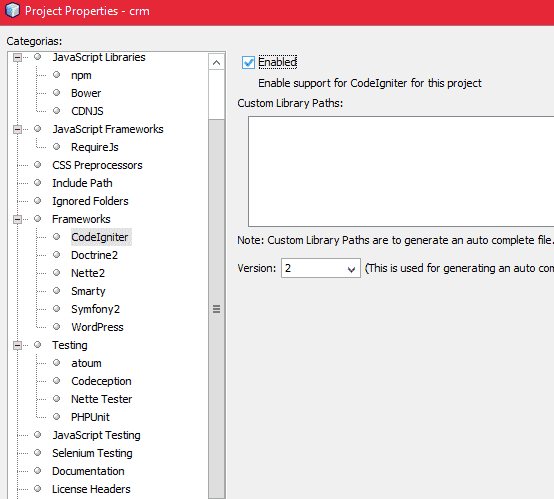Select the Symfony2 category
Viewport: 554px width, 499px height.
pos(95,309)
